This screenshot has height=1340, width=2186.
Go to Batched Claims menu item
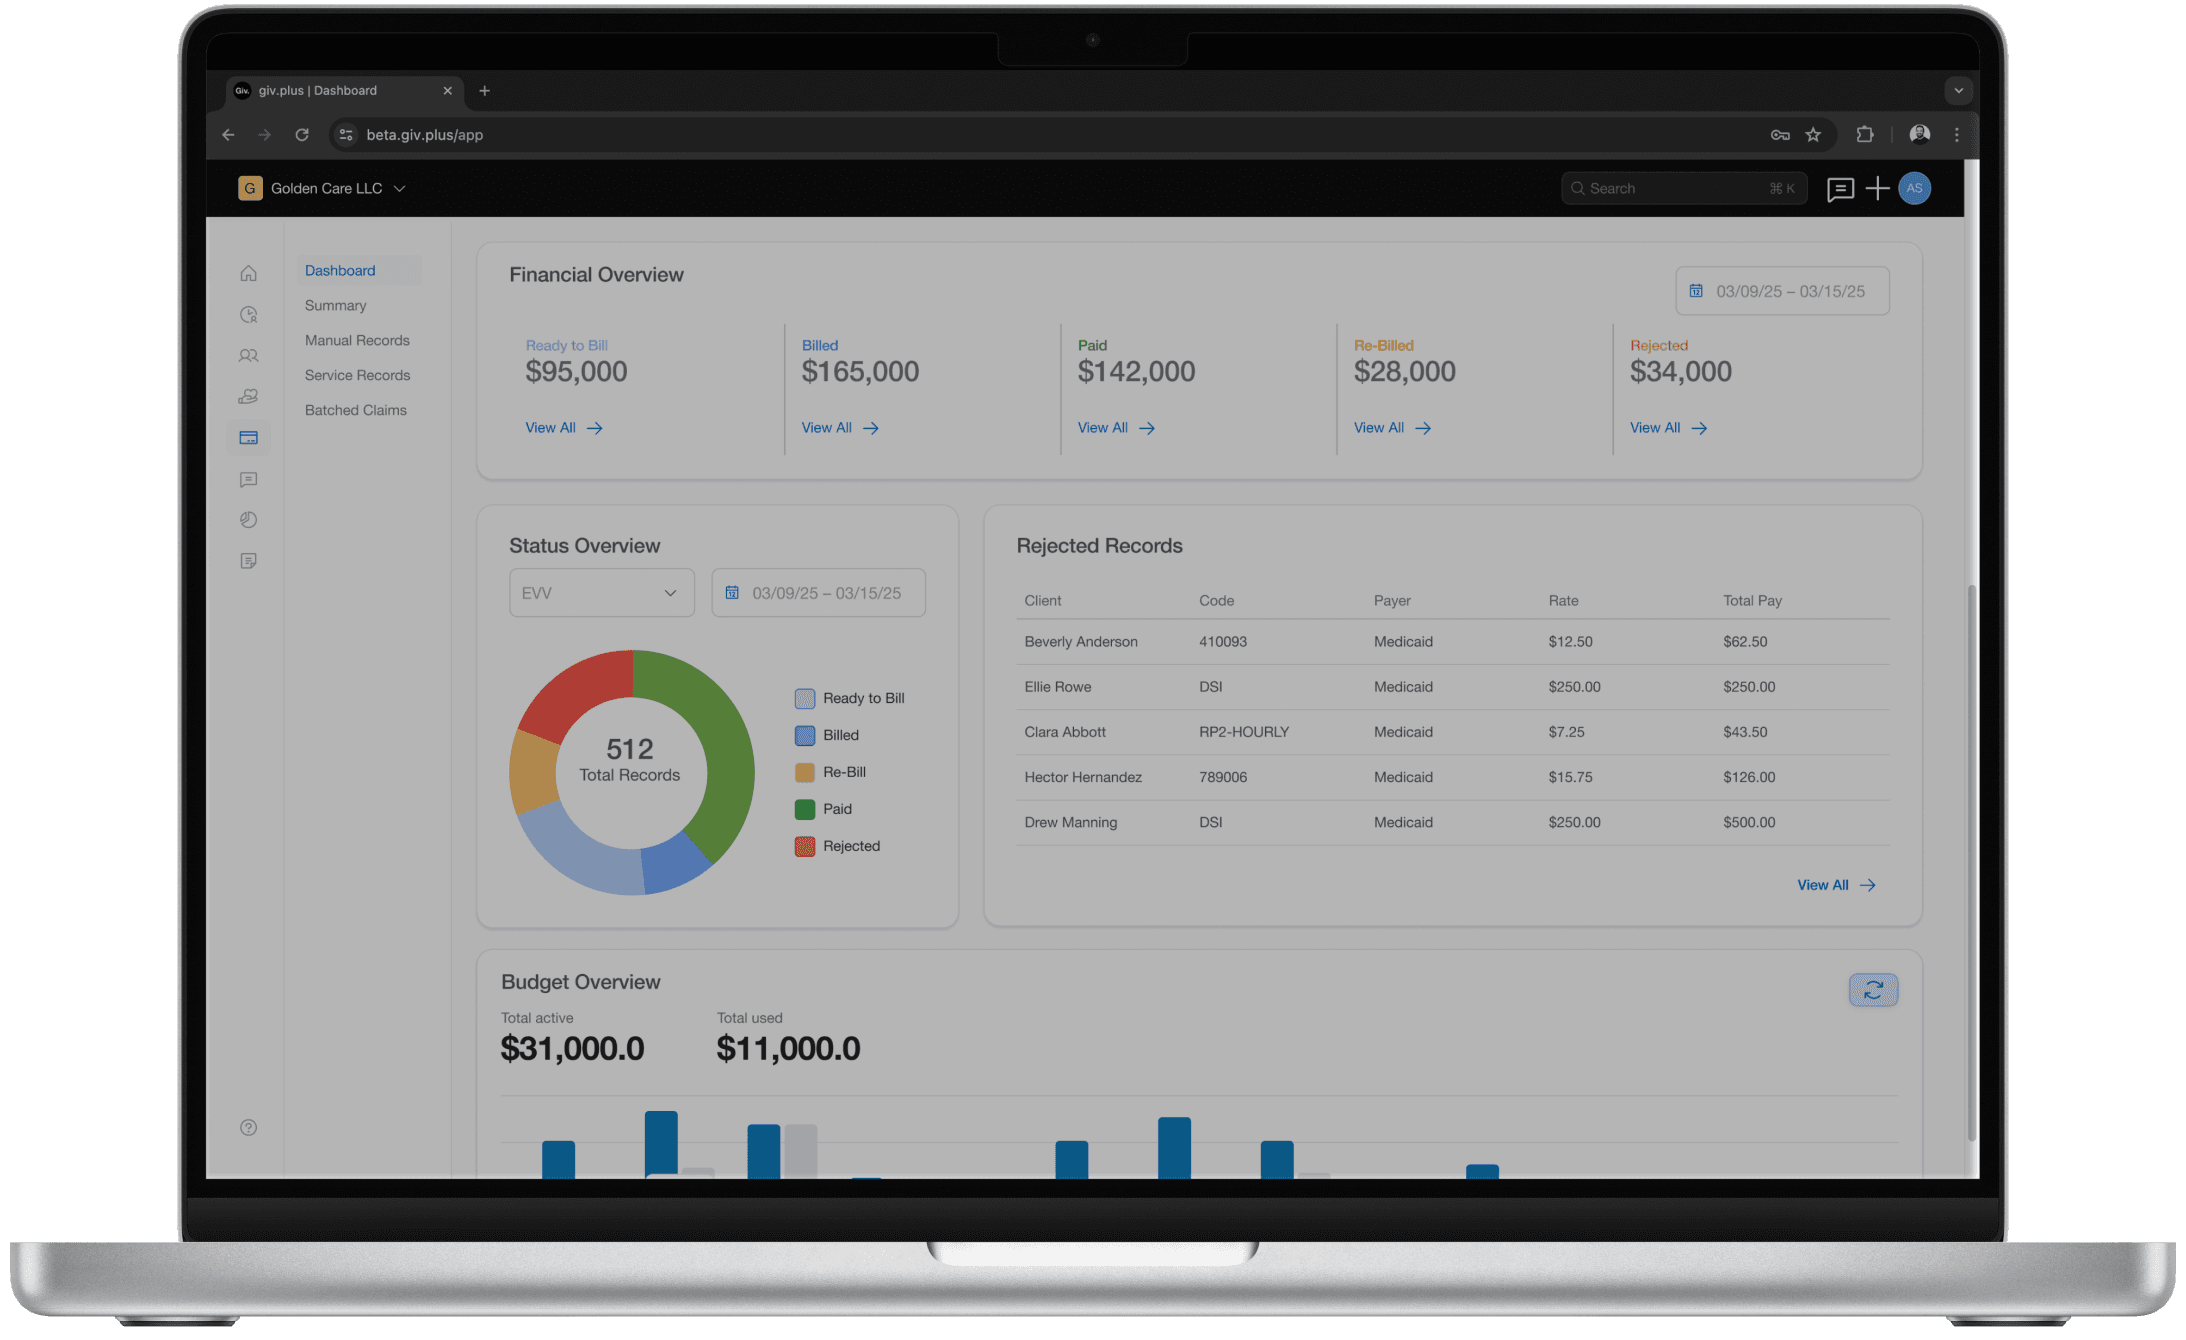[355, 410]
